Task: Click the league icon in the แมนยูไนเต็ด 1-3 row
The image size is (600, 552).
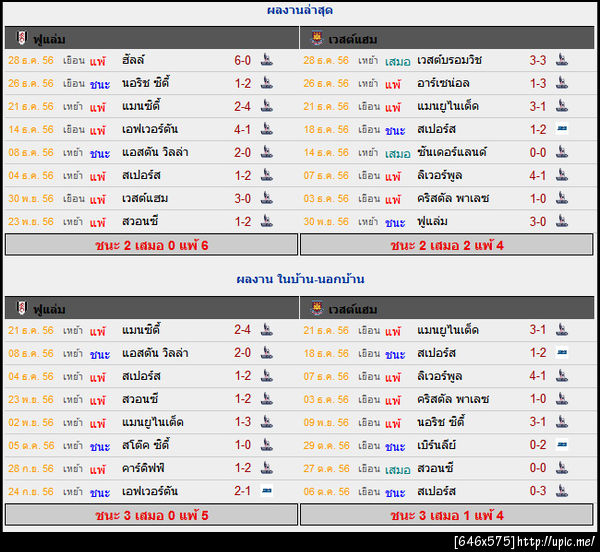Action: 266,422
